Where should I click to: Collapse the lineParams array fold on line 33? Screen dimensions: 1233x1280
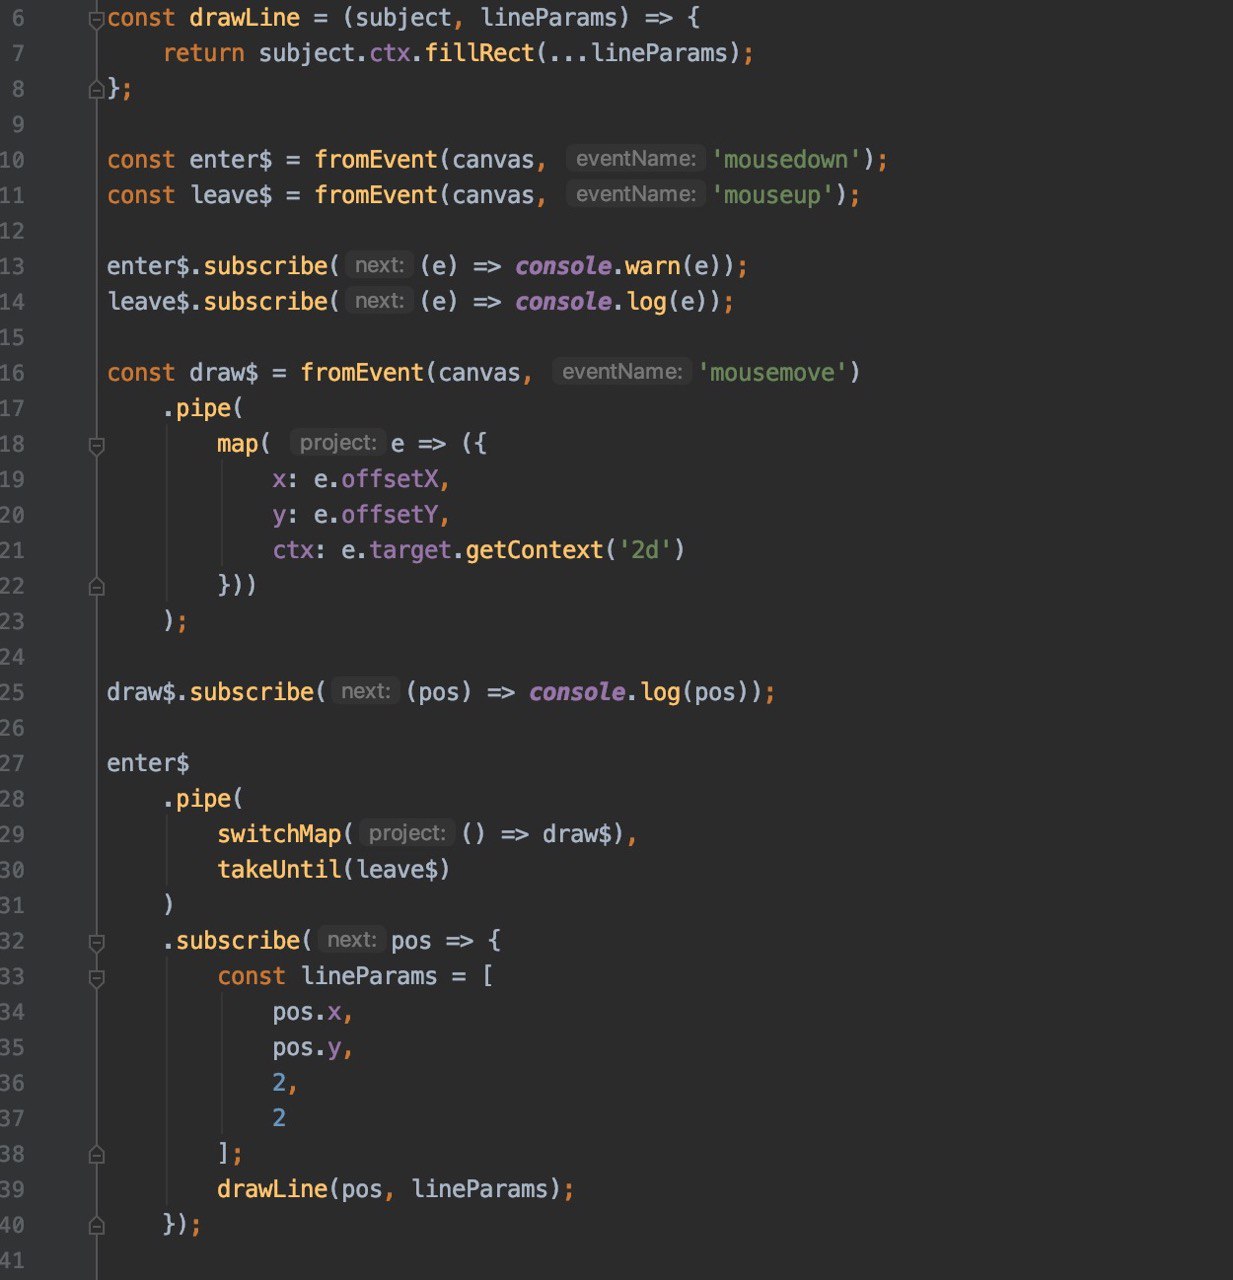coord(97,977)
